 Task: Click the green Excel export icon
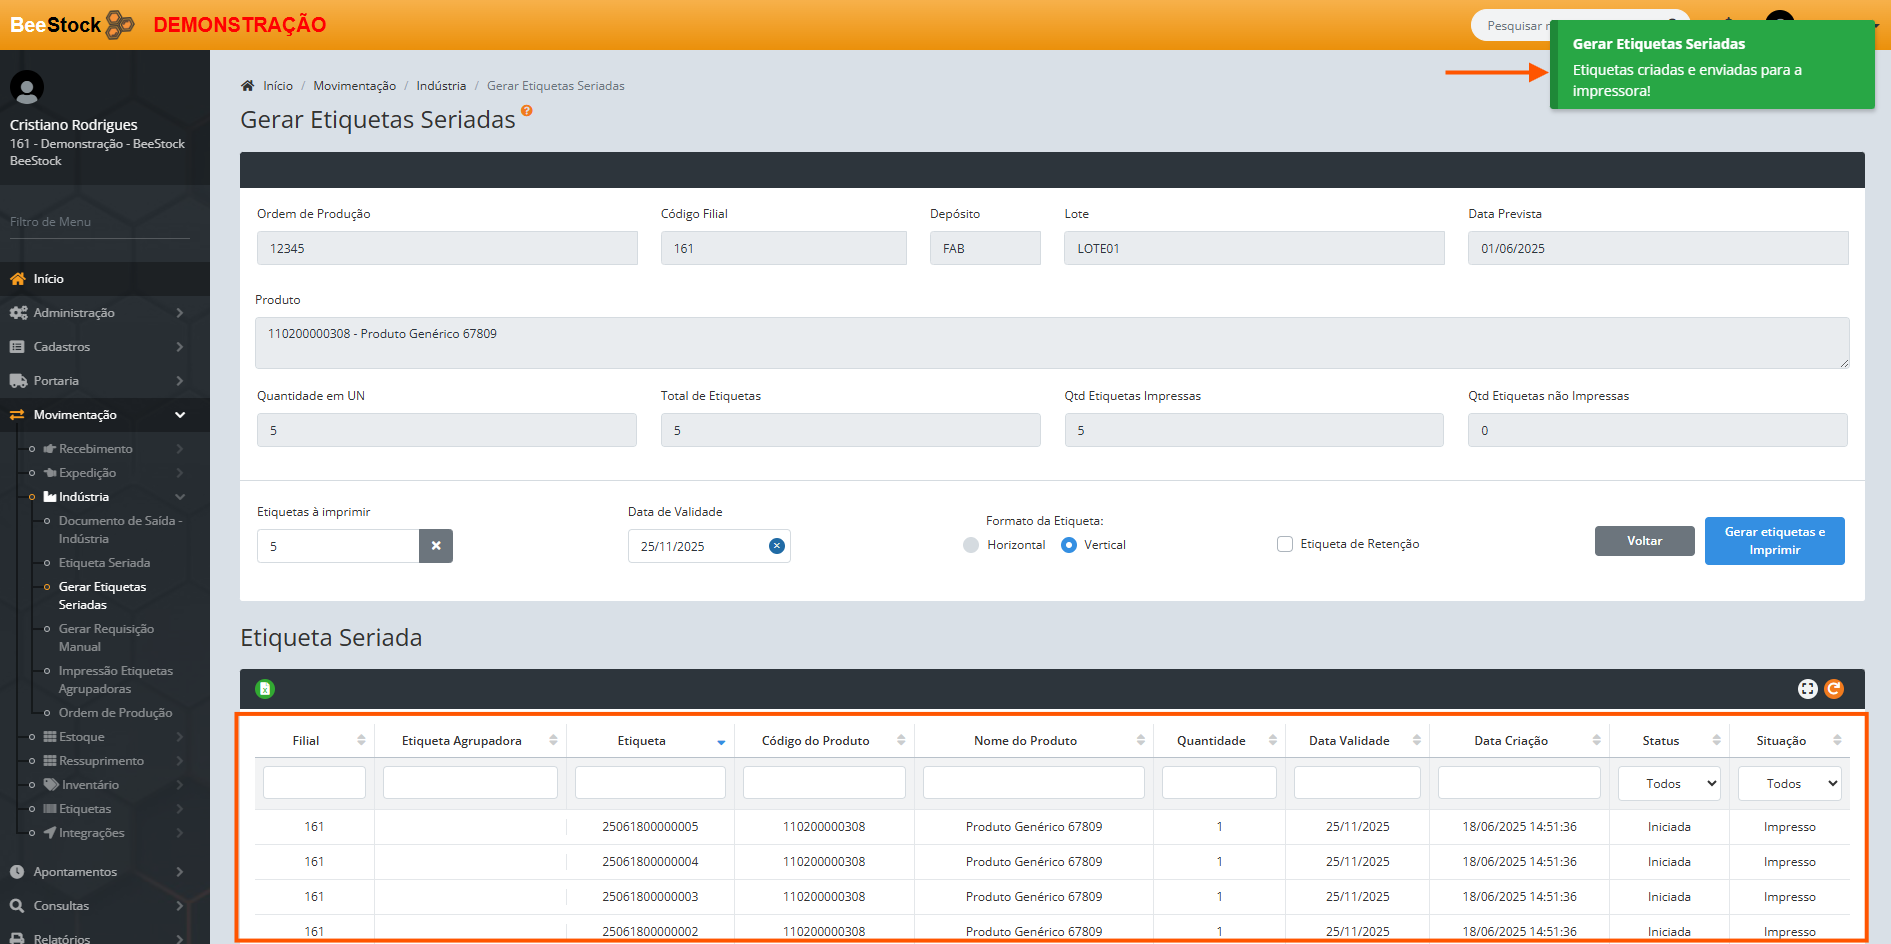click(265, 689)
